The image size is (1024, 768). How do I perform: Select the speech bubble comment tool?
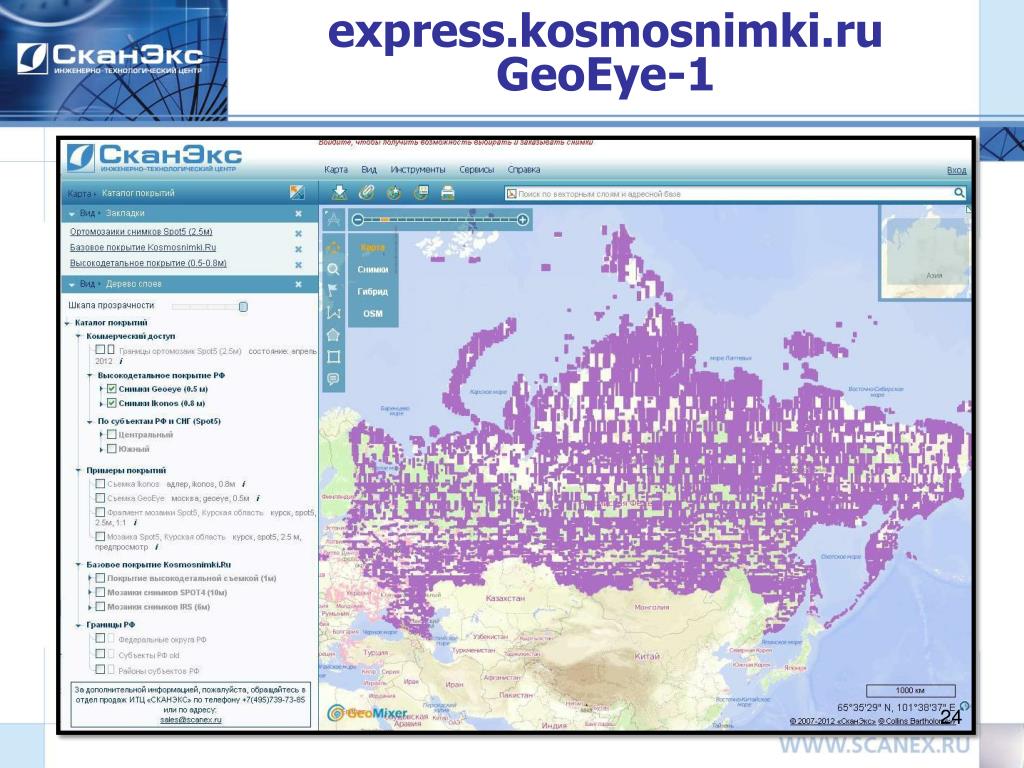coord(333,379)
